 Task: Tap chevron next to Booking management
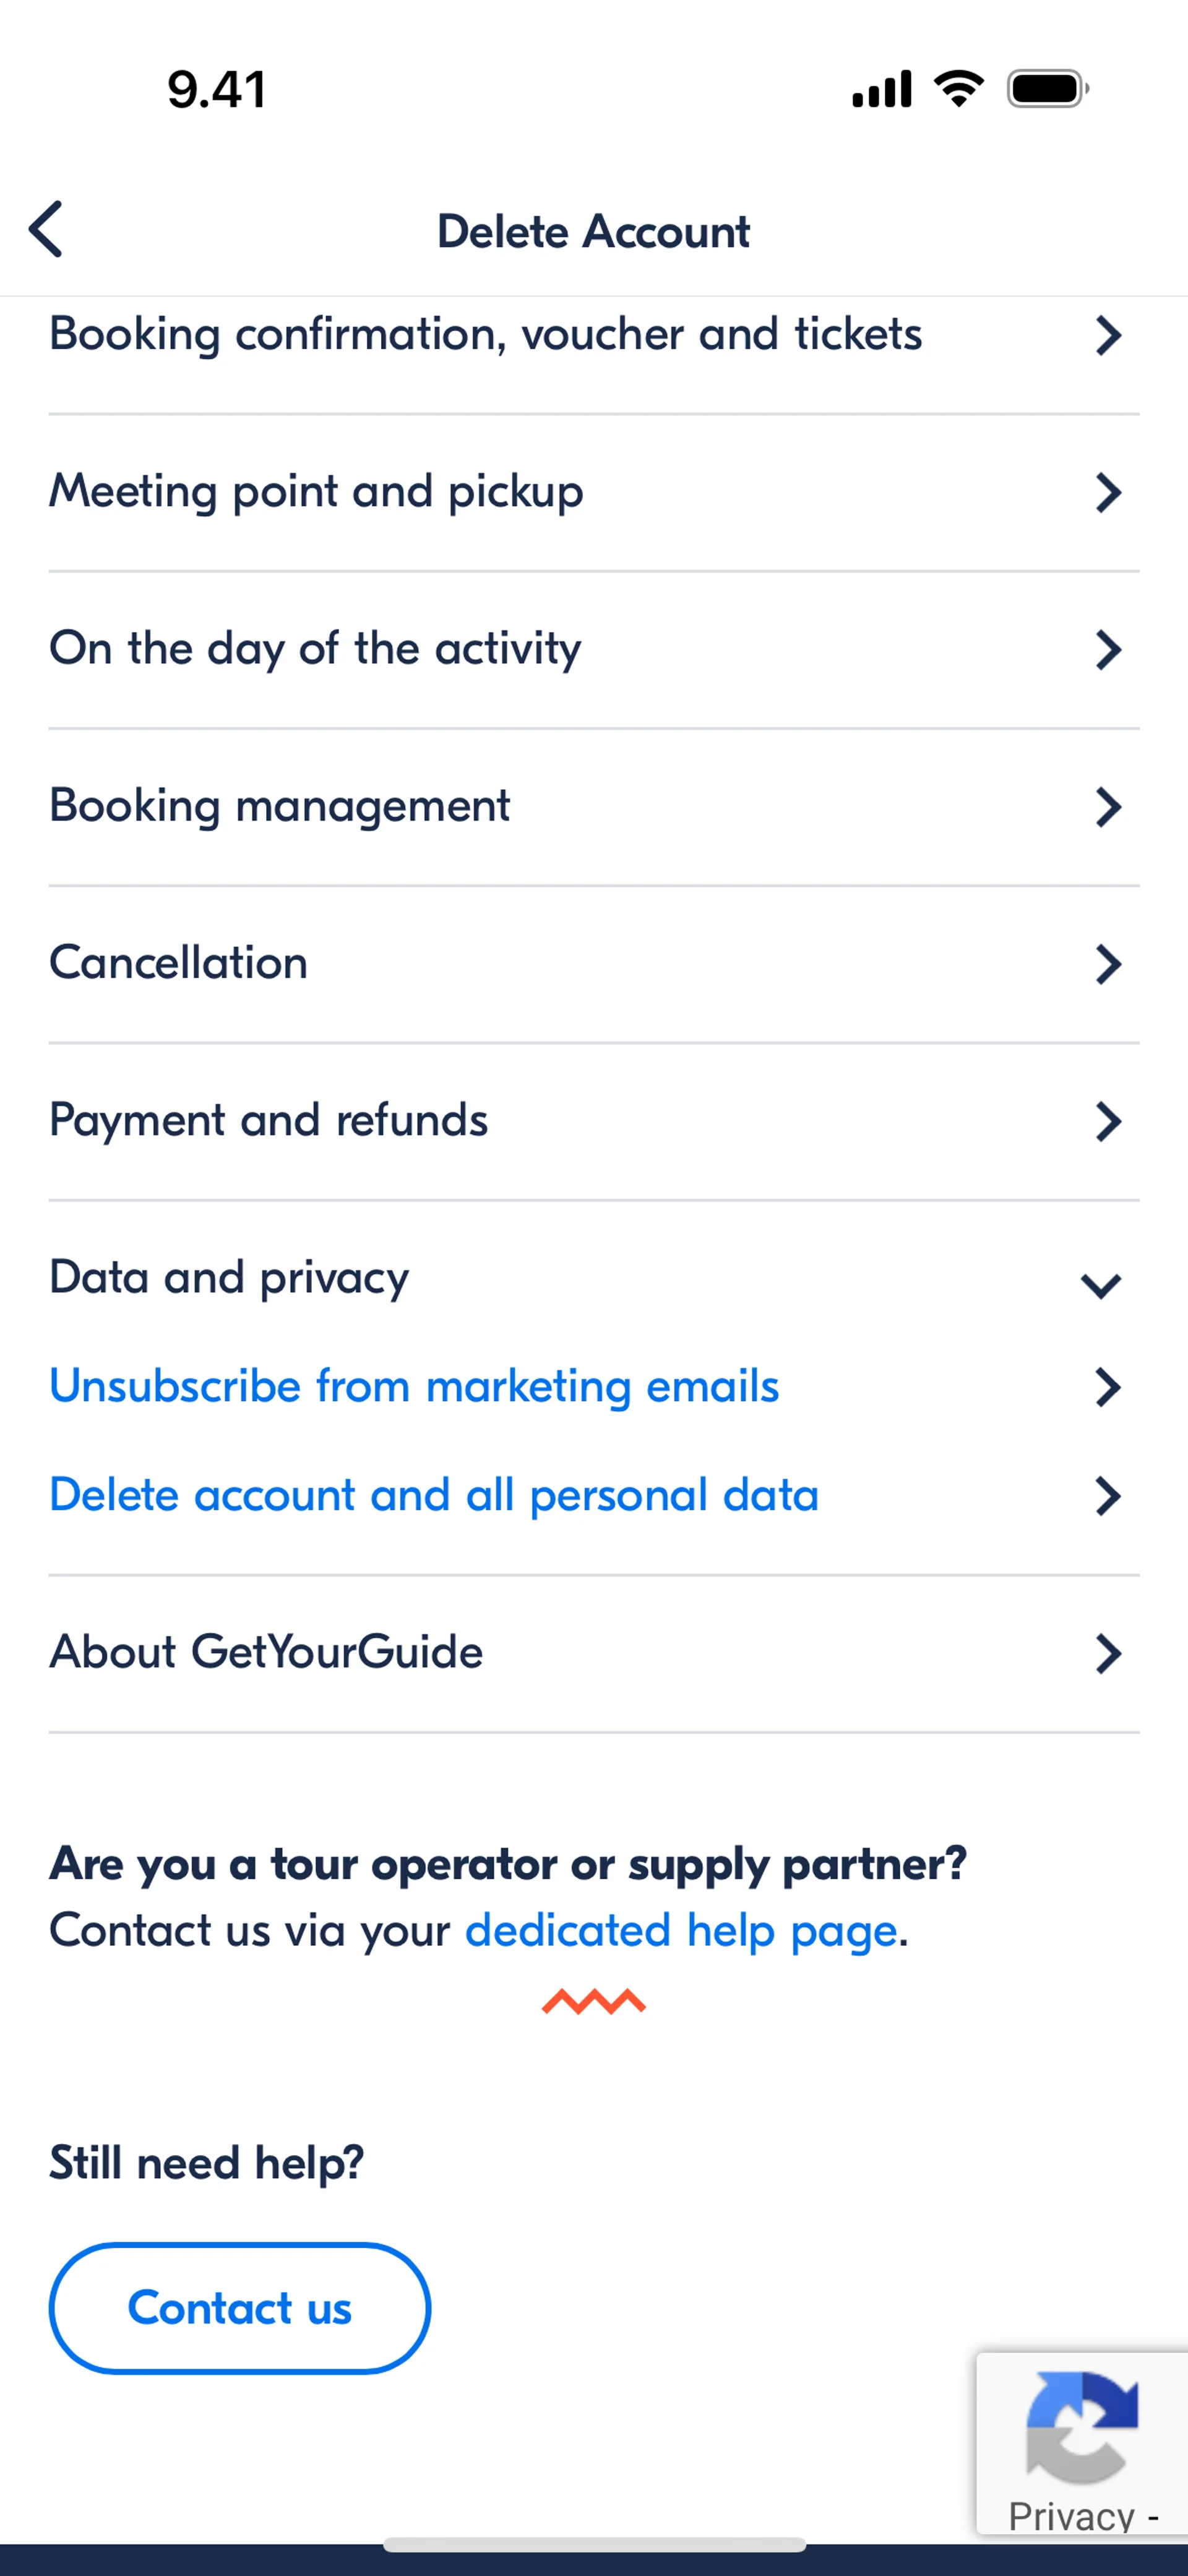pos(1107,807)
